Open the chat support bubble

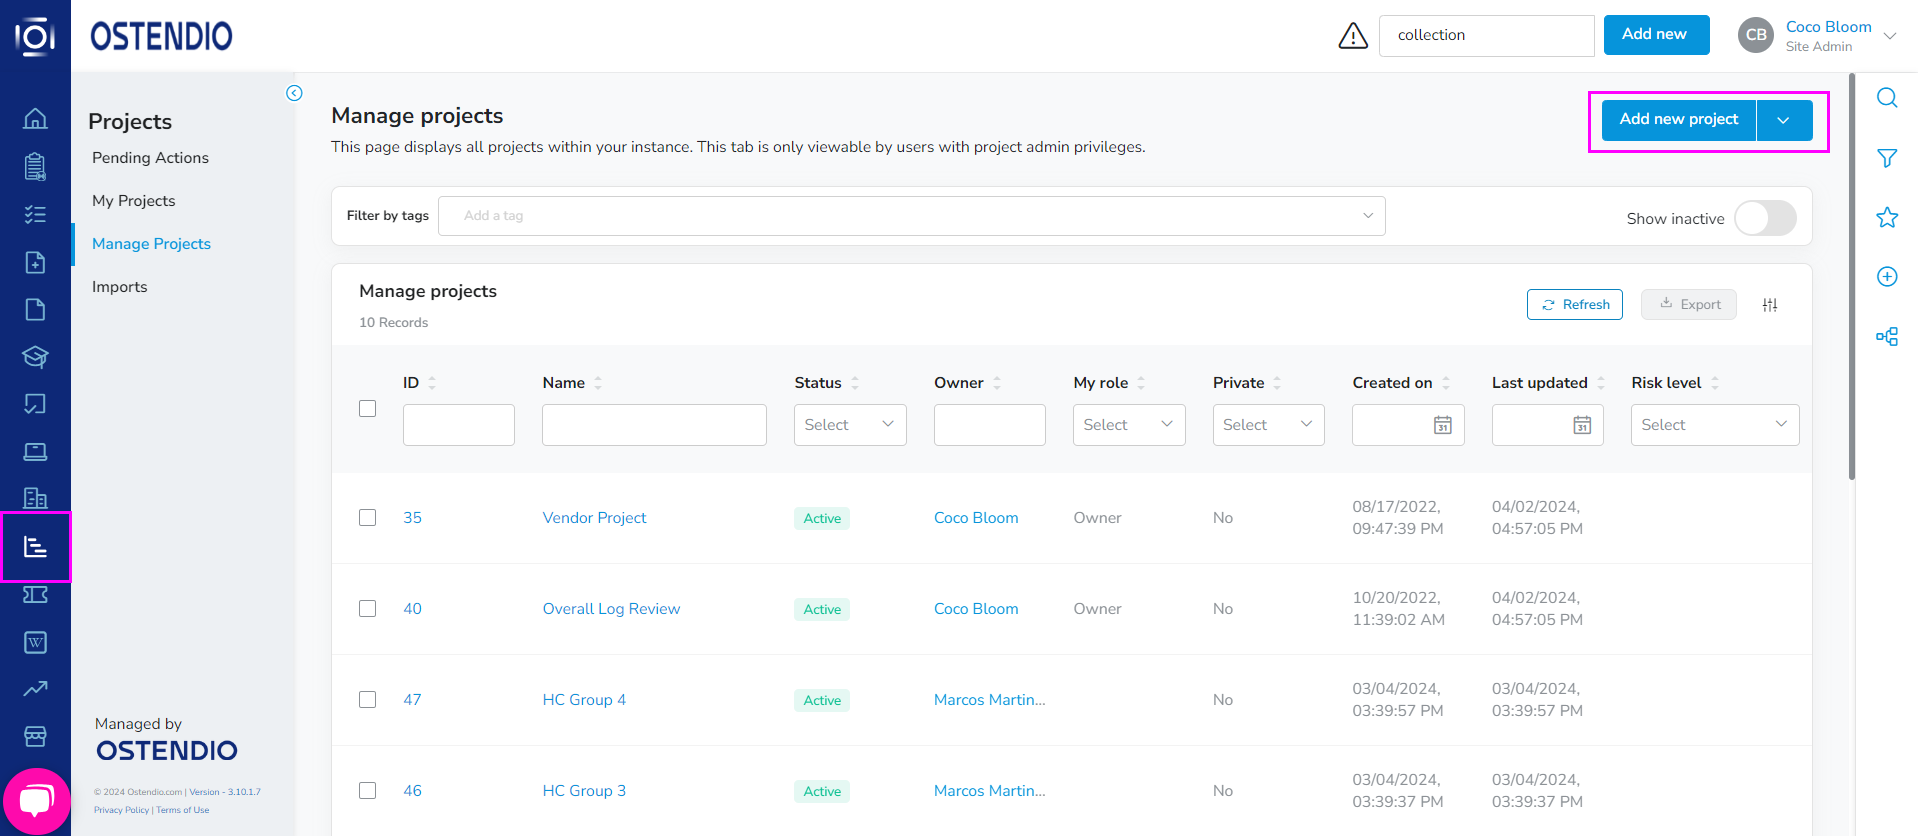[37, 801]
